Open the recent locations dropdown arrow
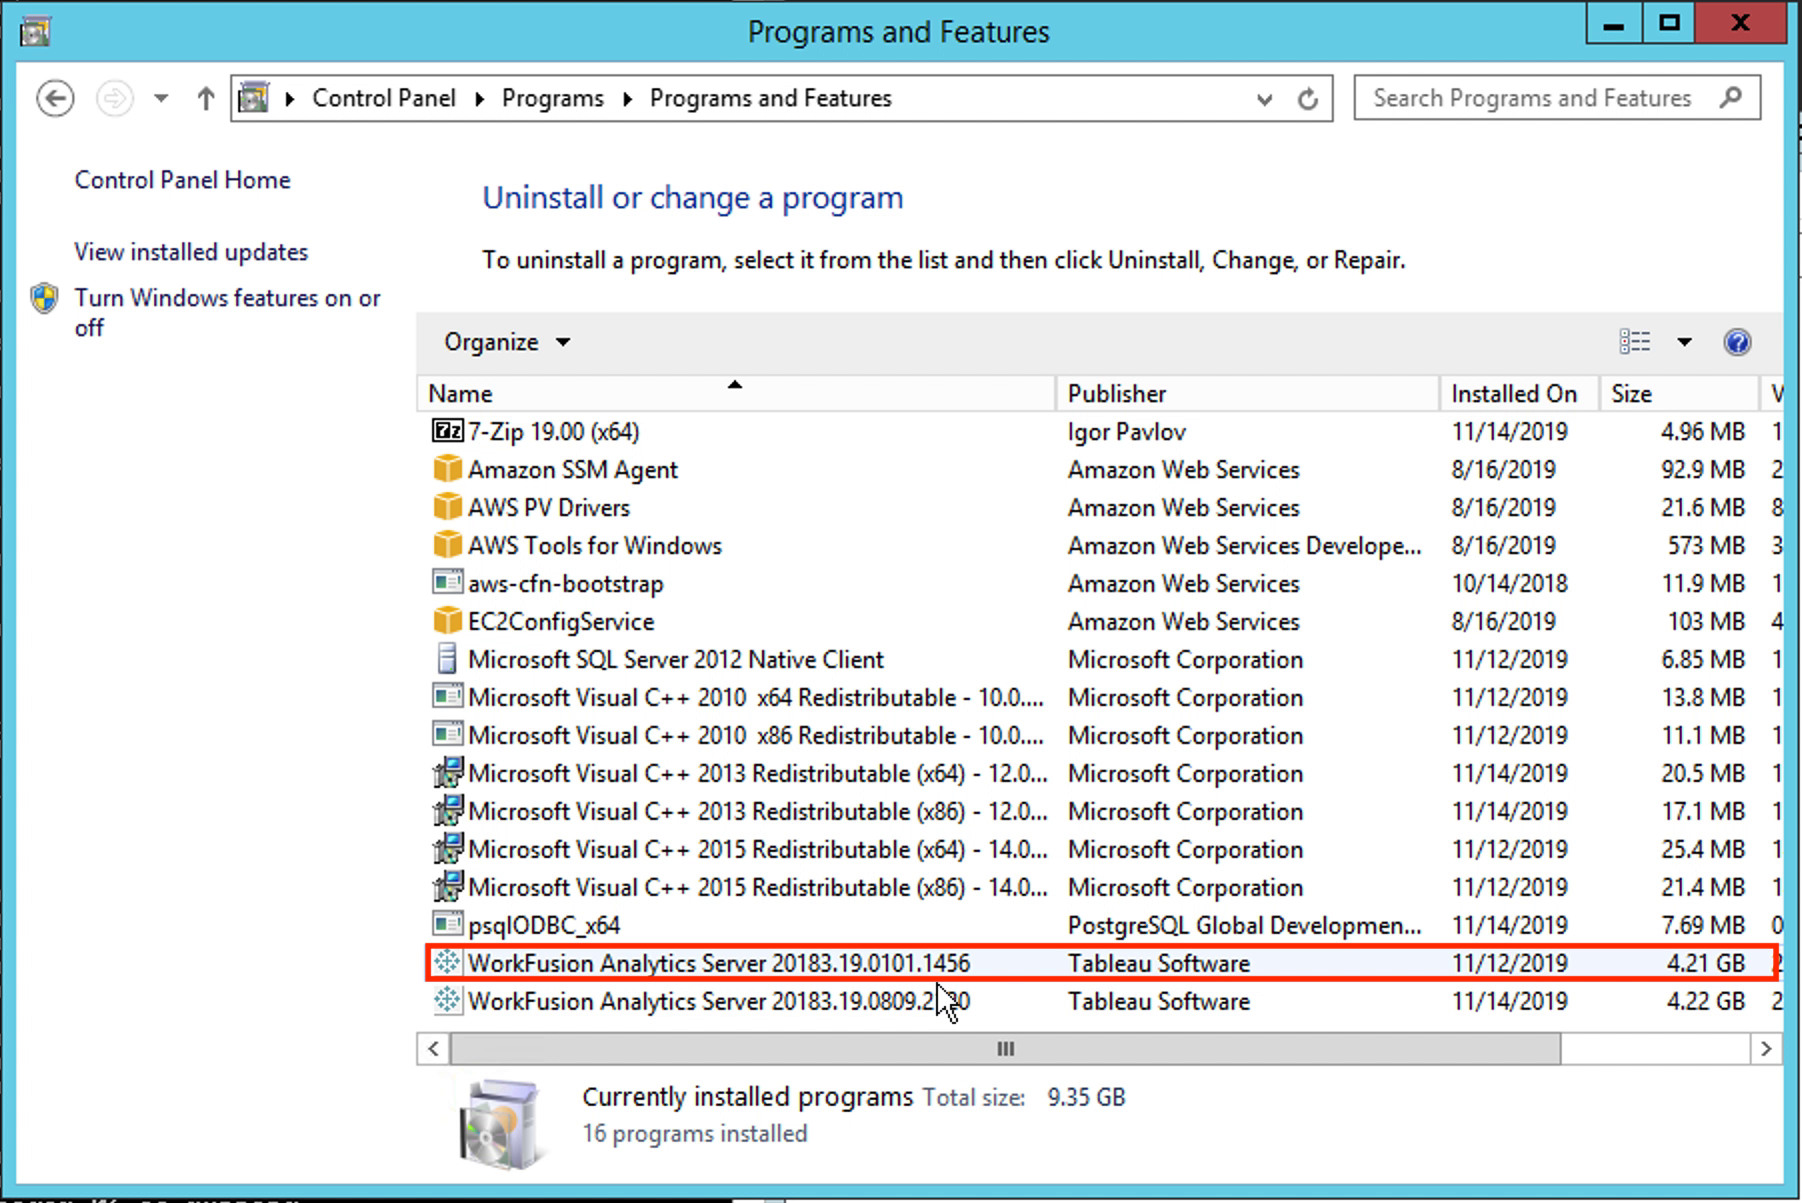Screen dimensions: 1802x1203 [x=161, y=98]
